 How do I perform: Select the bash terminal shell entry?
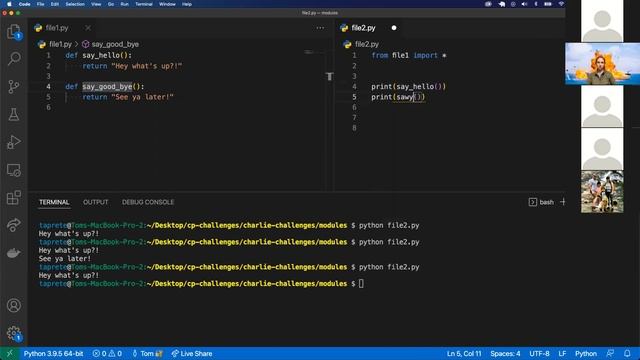click(541, 202)
